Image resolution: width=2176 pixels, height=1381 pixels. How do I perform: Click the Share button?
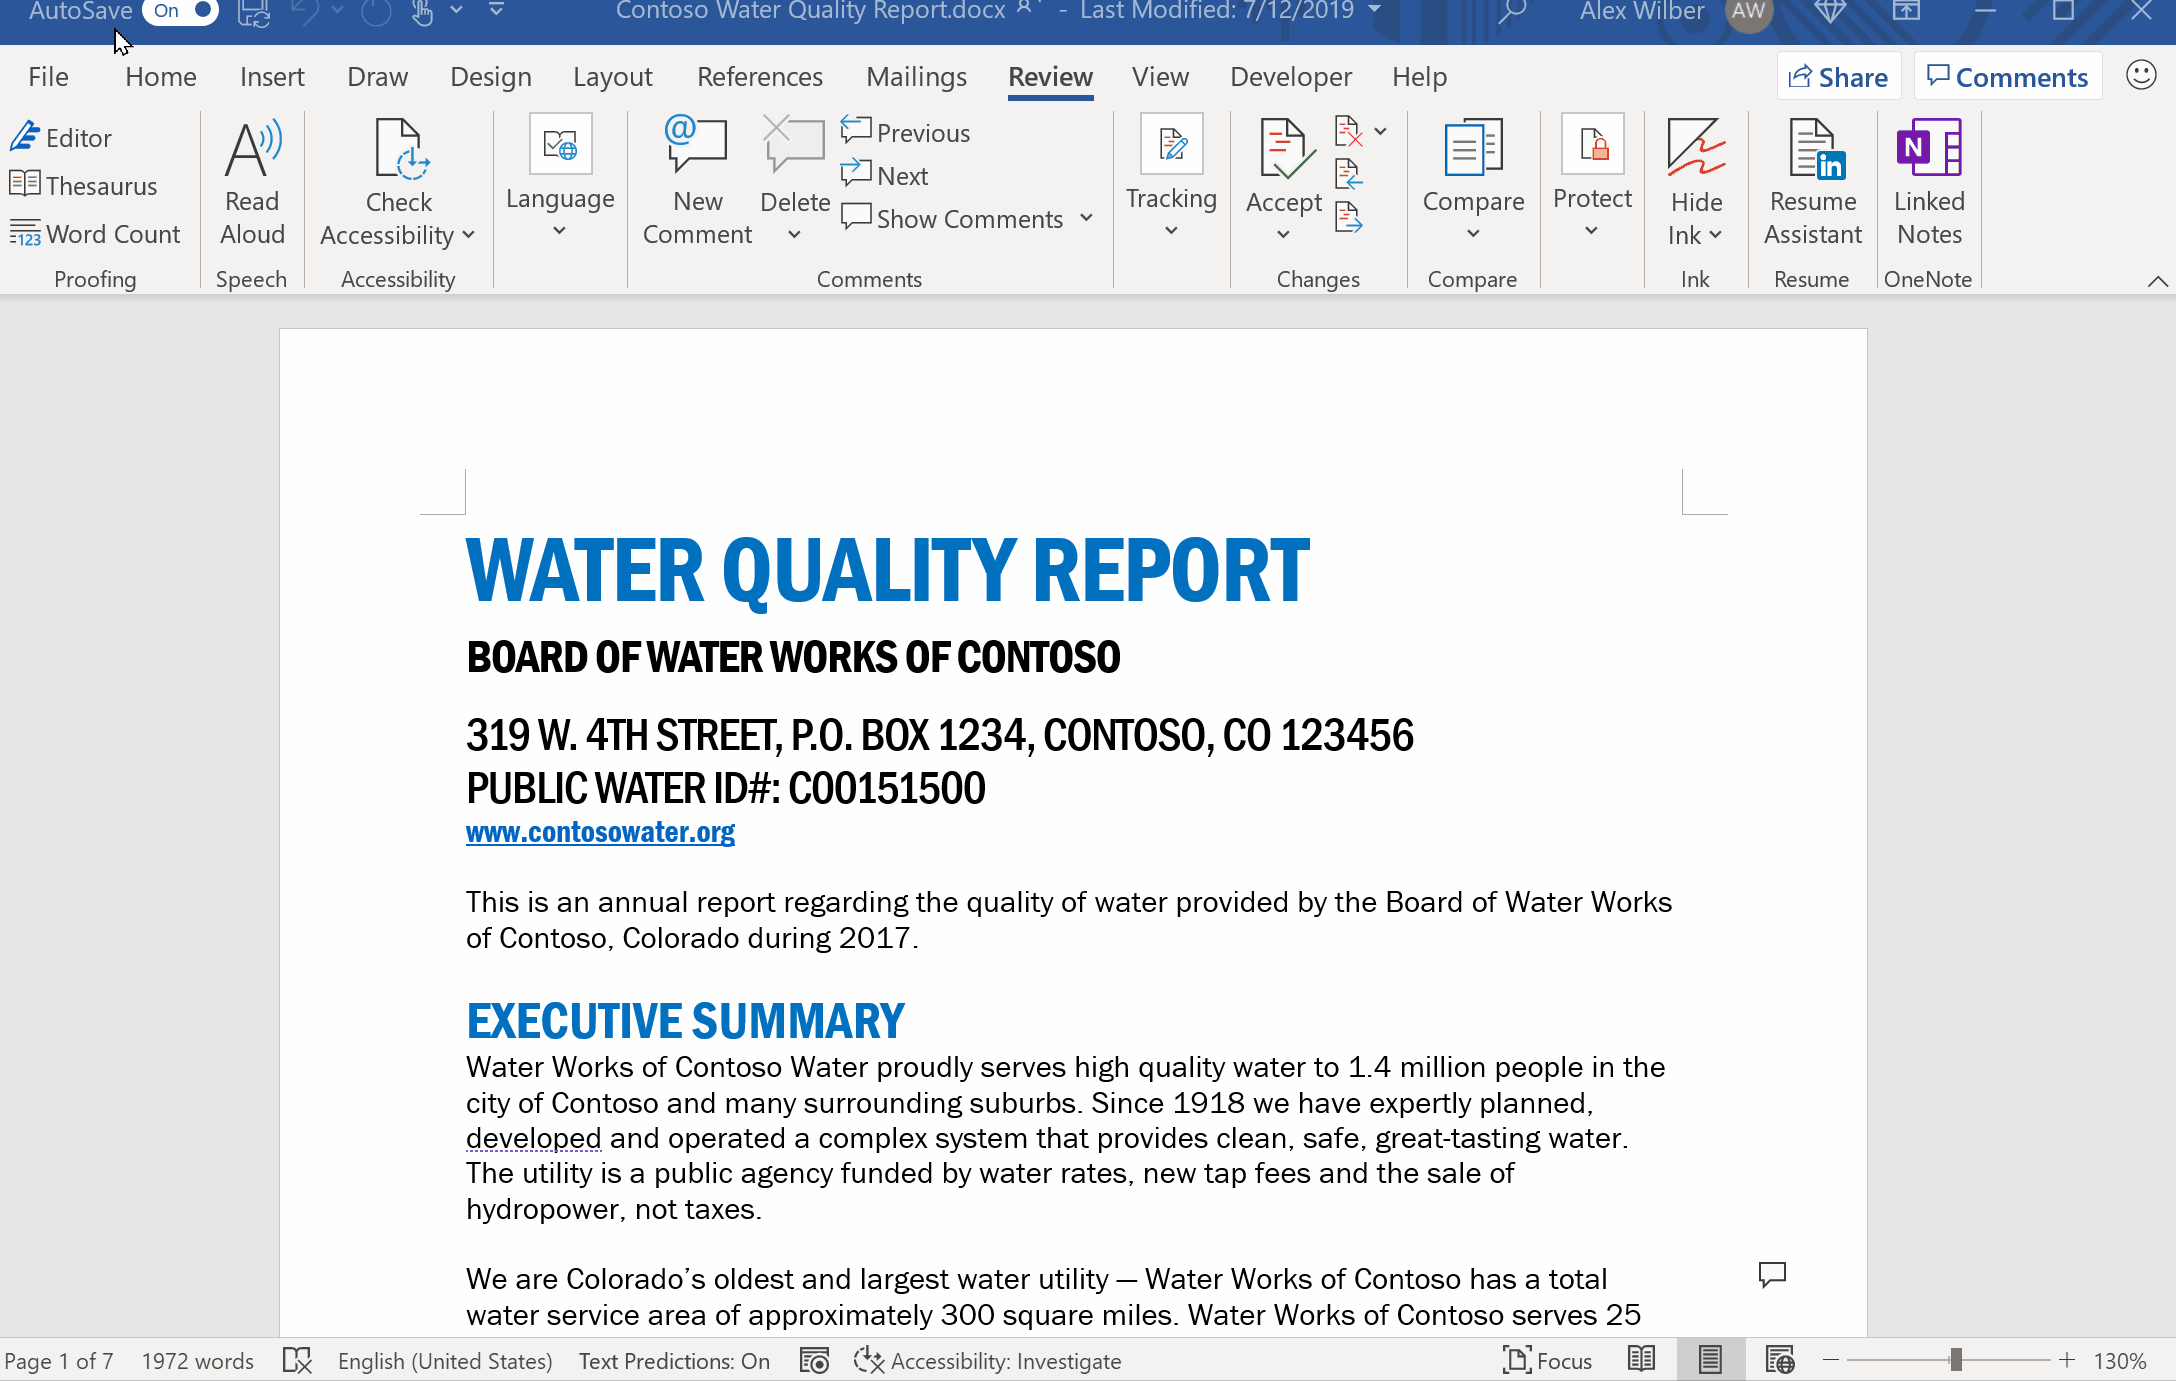point(1838,77)
